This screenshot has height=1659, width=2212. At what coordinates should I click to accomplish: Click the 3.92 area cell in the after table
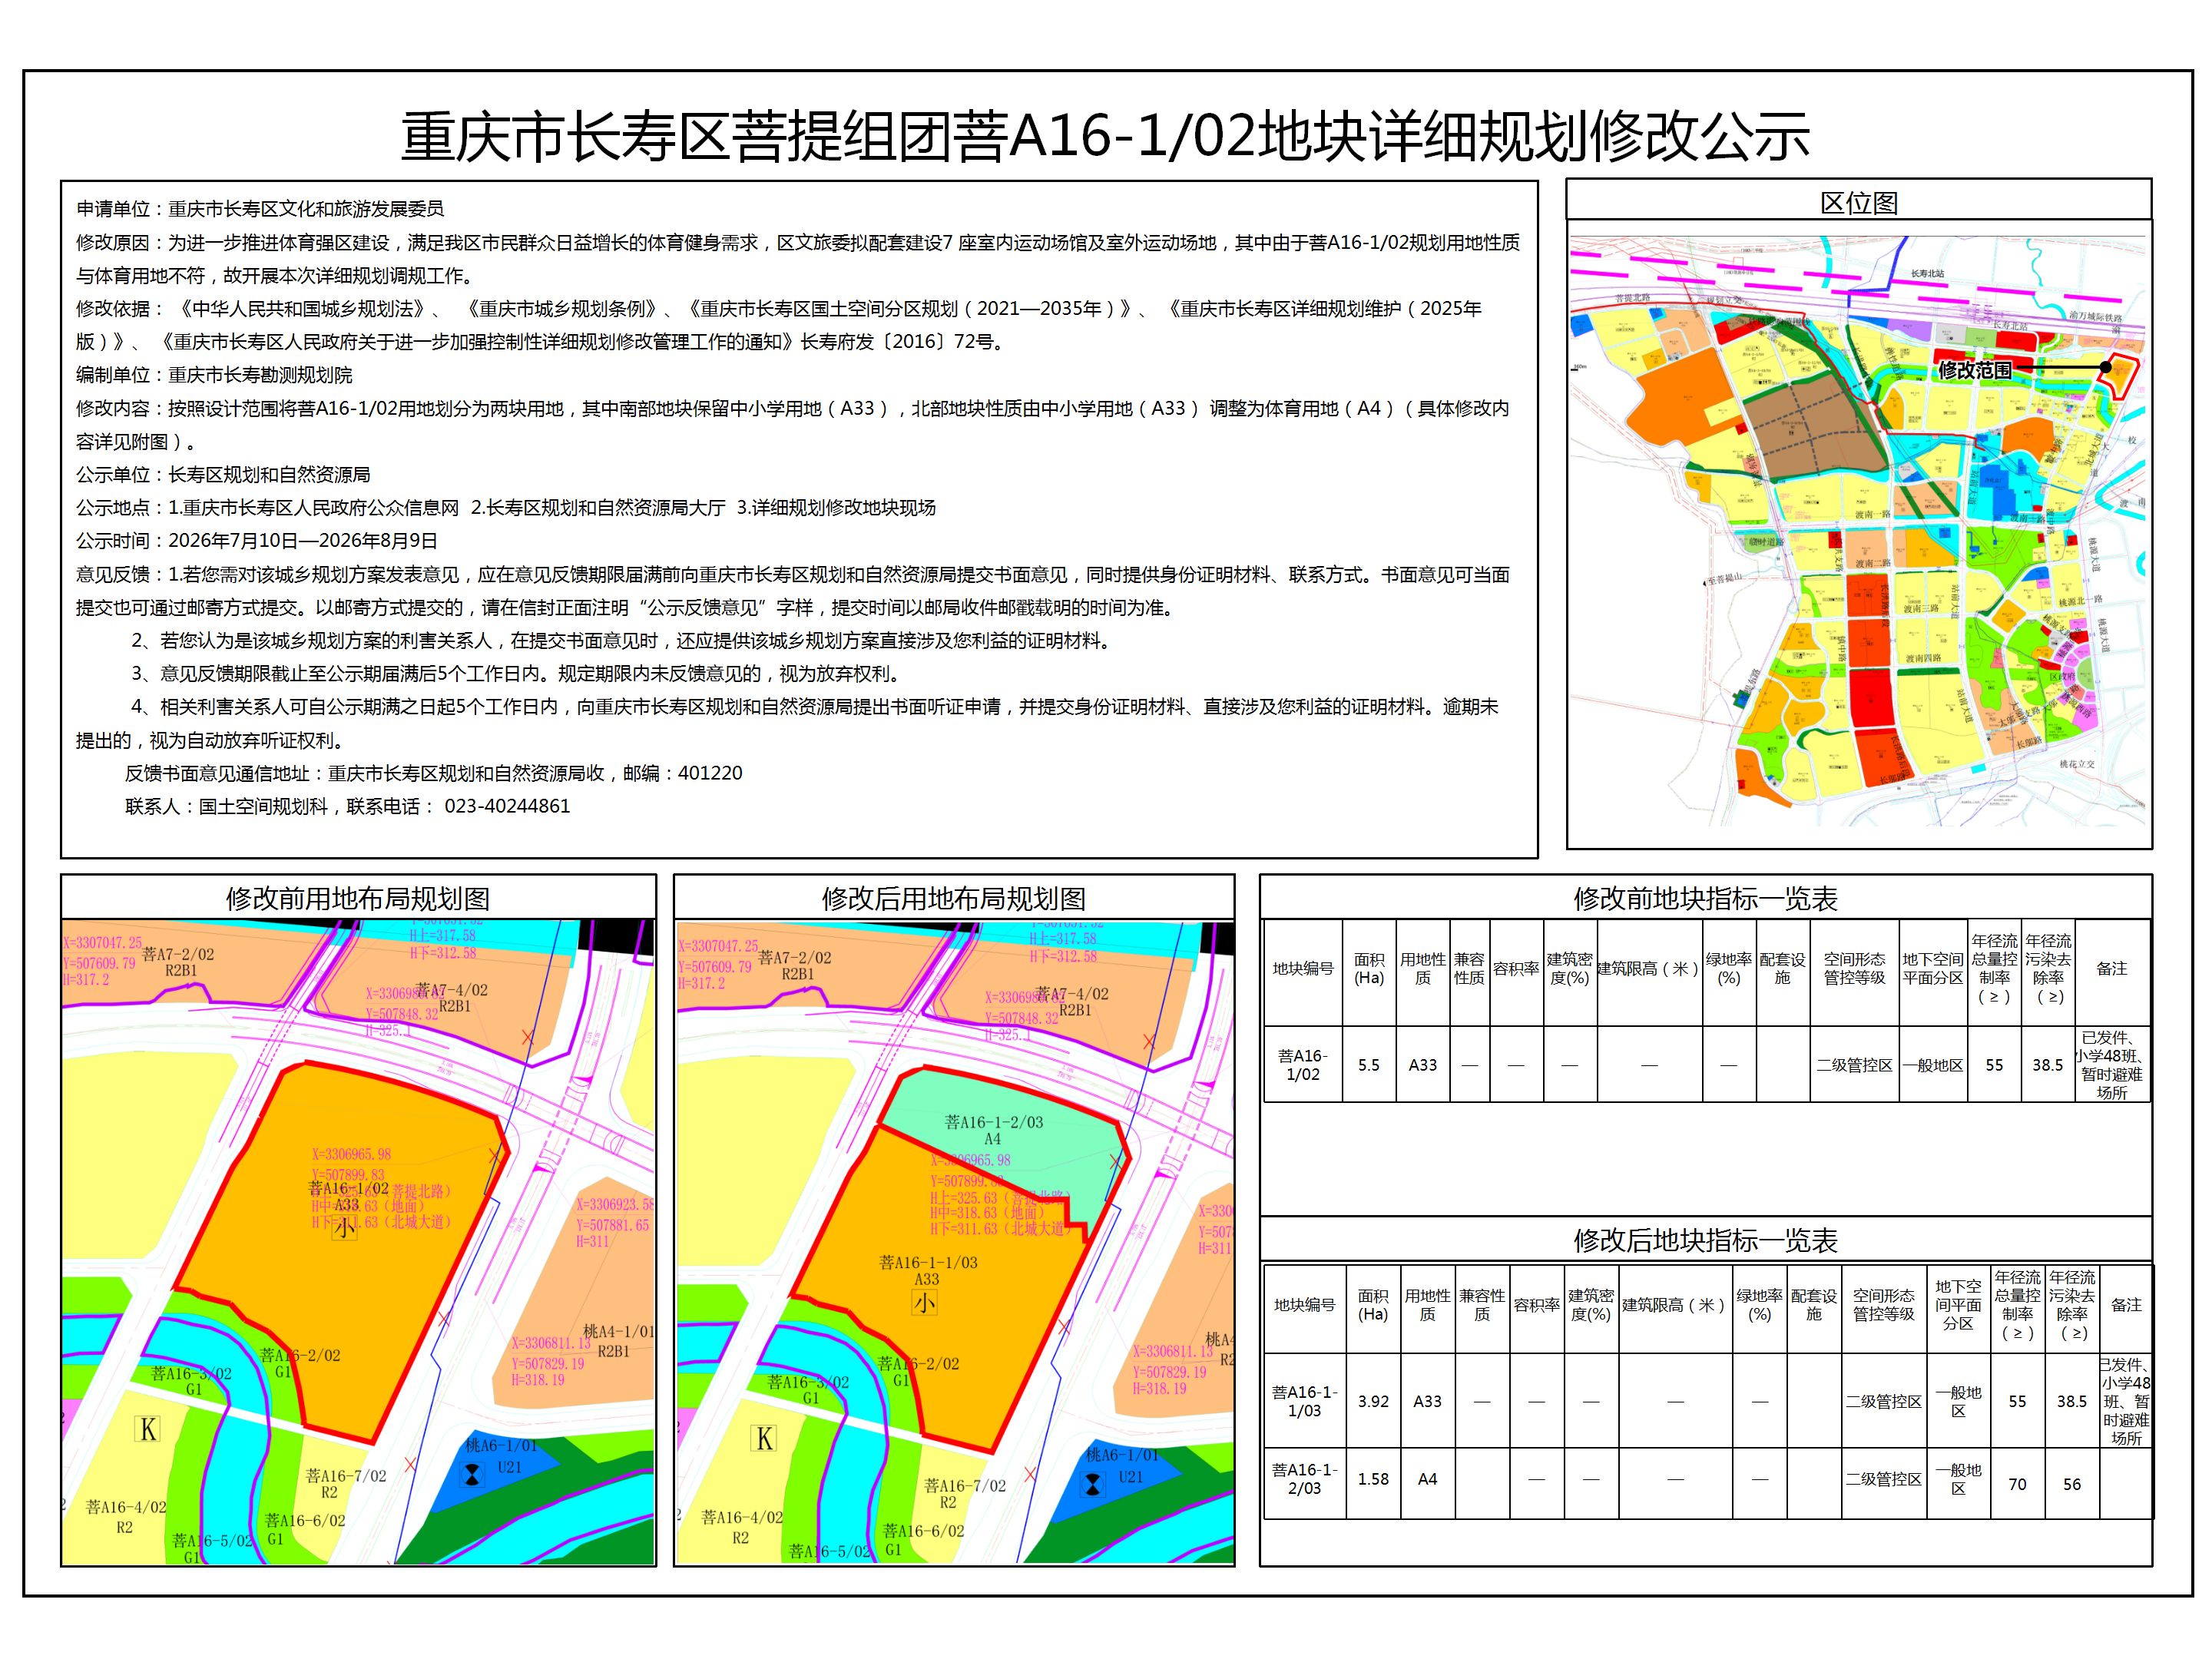point(1373,1401)
